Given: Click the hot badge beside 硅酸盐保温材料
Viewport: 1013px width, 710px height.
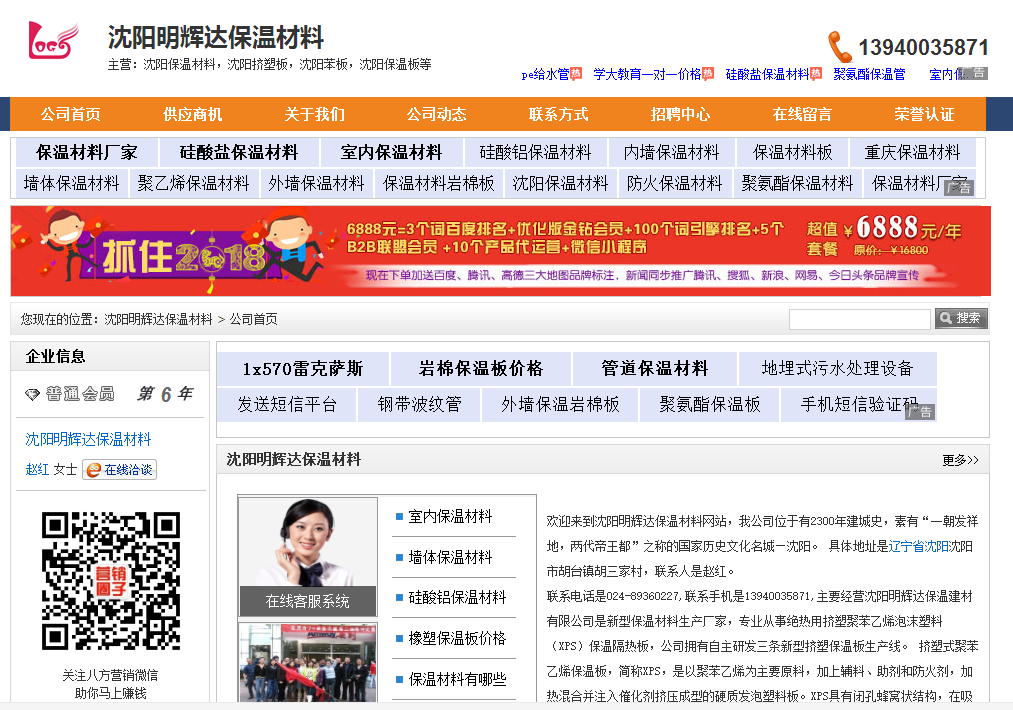Looking at the screenshot, I should [x=815, y=74].
